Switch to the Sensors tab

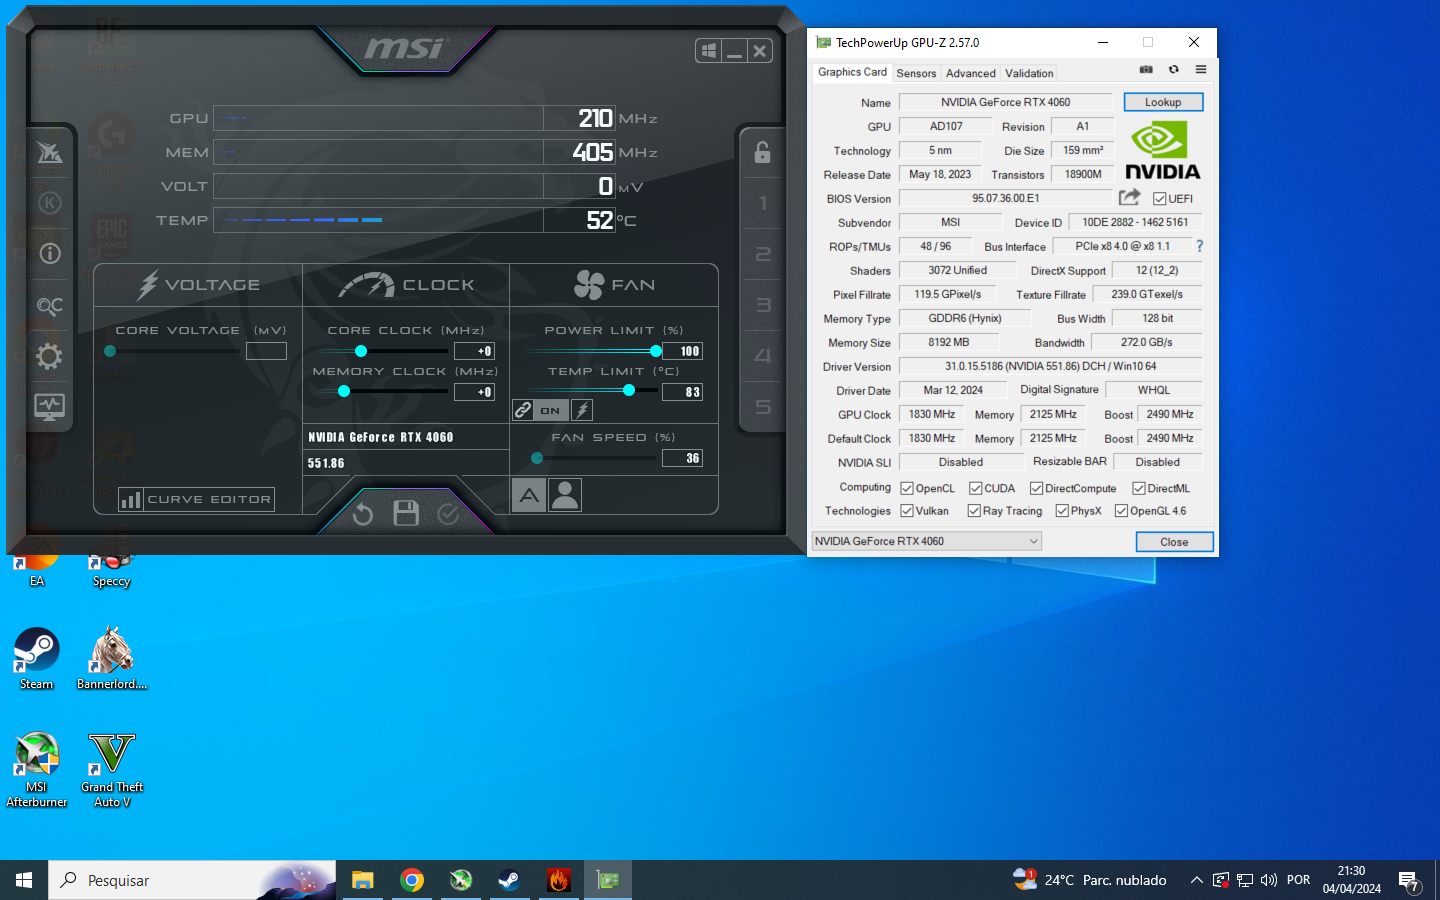(x=916, y=73)
